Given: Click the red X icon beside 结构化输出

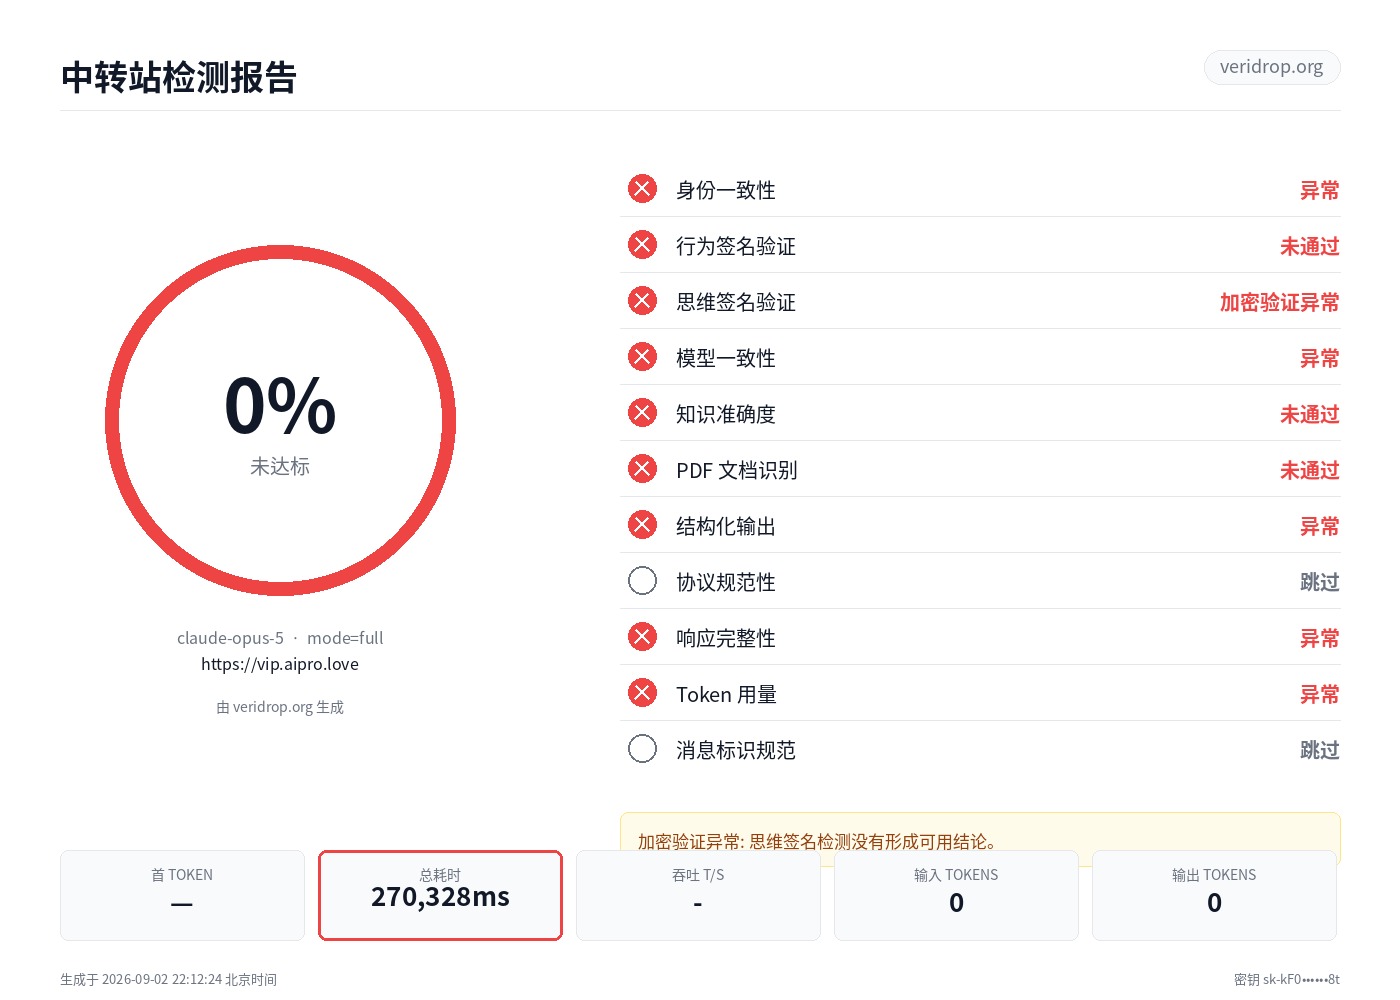Looking at the screenshot, I should coord(642,525).
